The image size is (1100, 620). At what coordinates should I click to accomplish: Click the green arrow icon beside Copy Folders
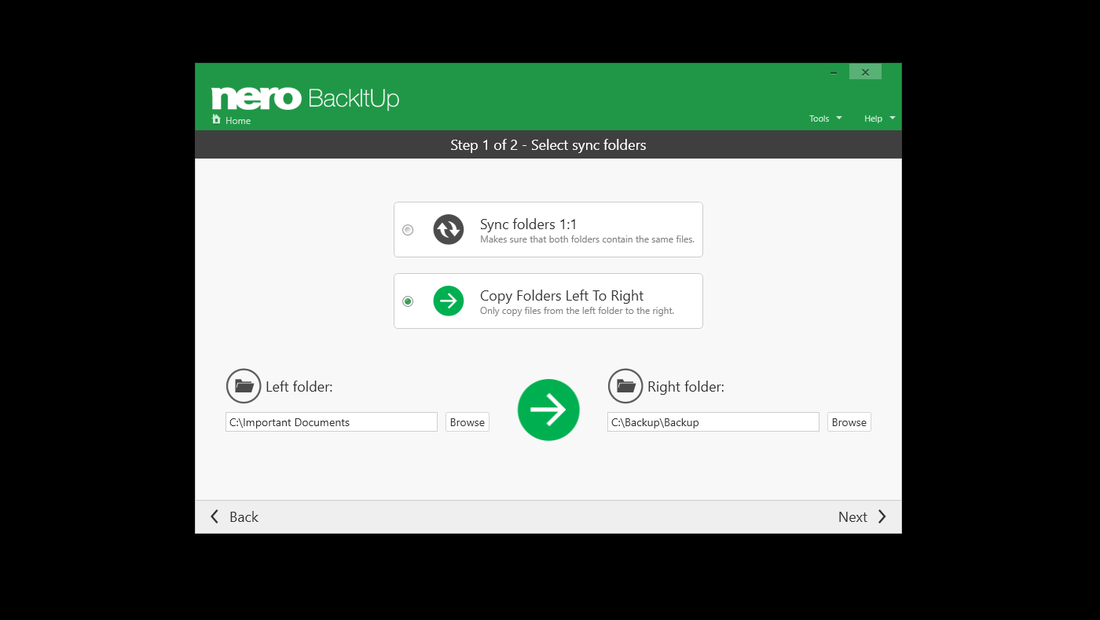pyautogui.click(x=448, y=300)
